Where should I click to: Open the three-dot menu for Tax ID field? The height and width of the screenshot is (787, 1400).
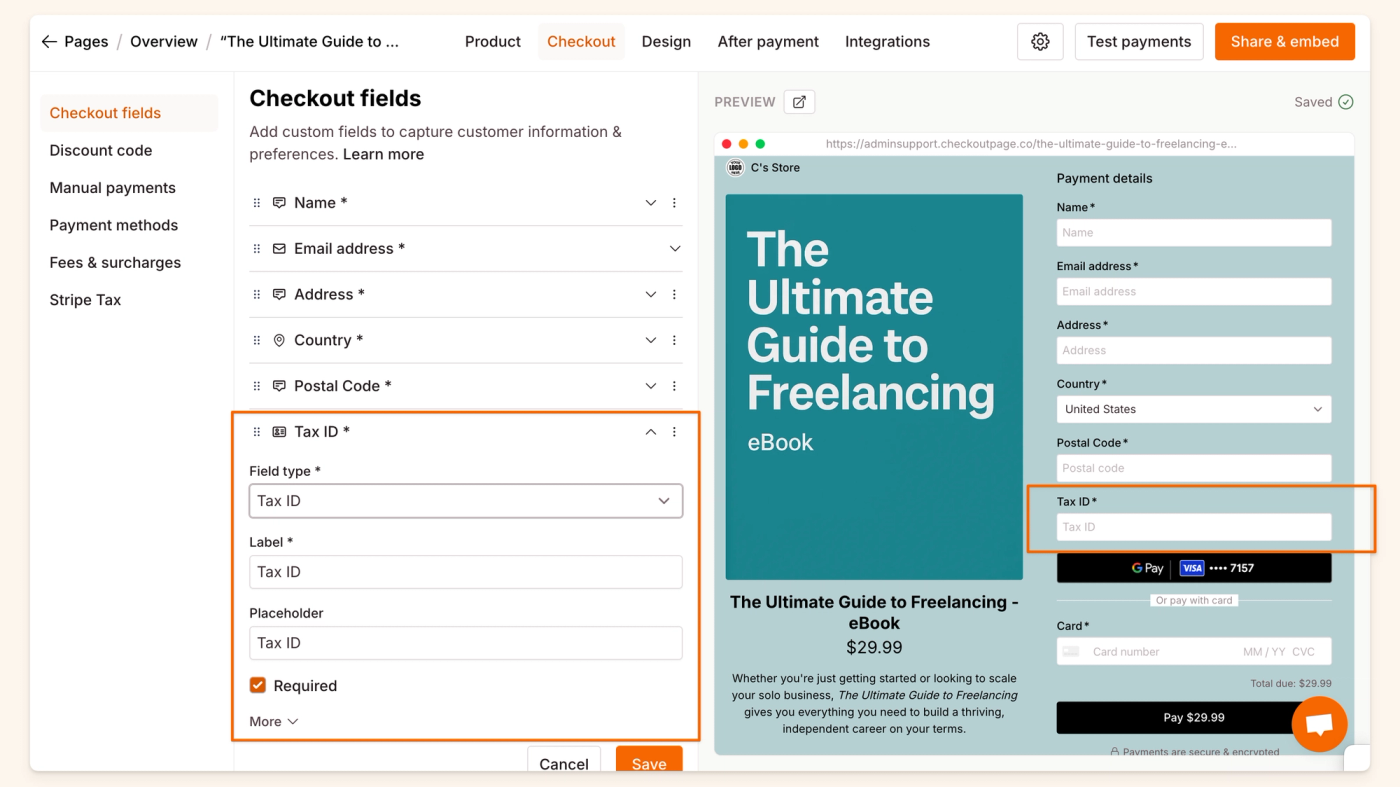(674, 432)
